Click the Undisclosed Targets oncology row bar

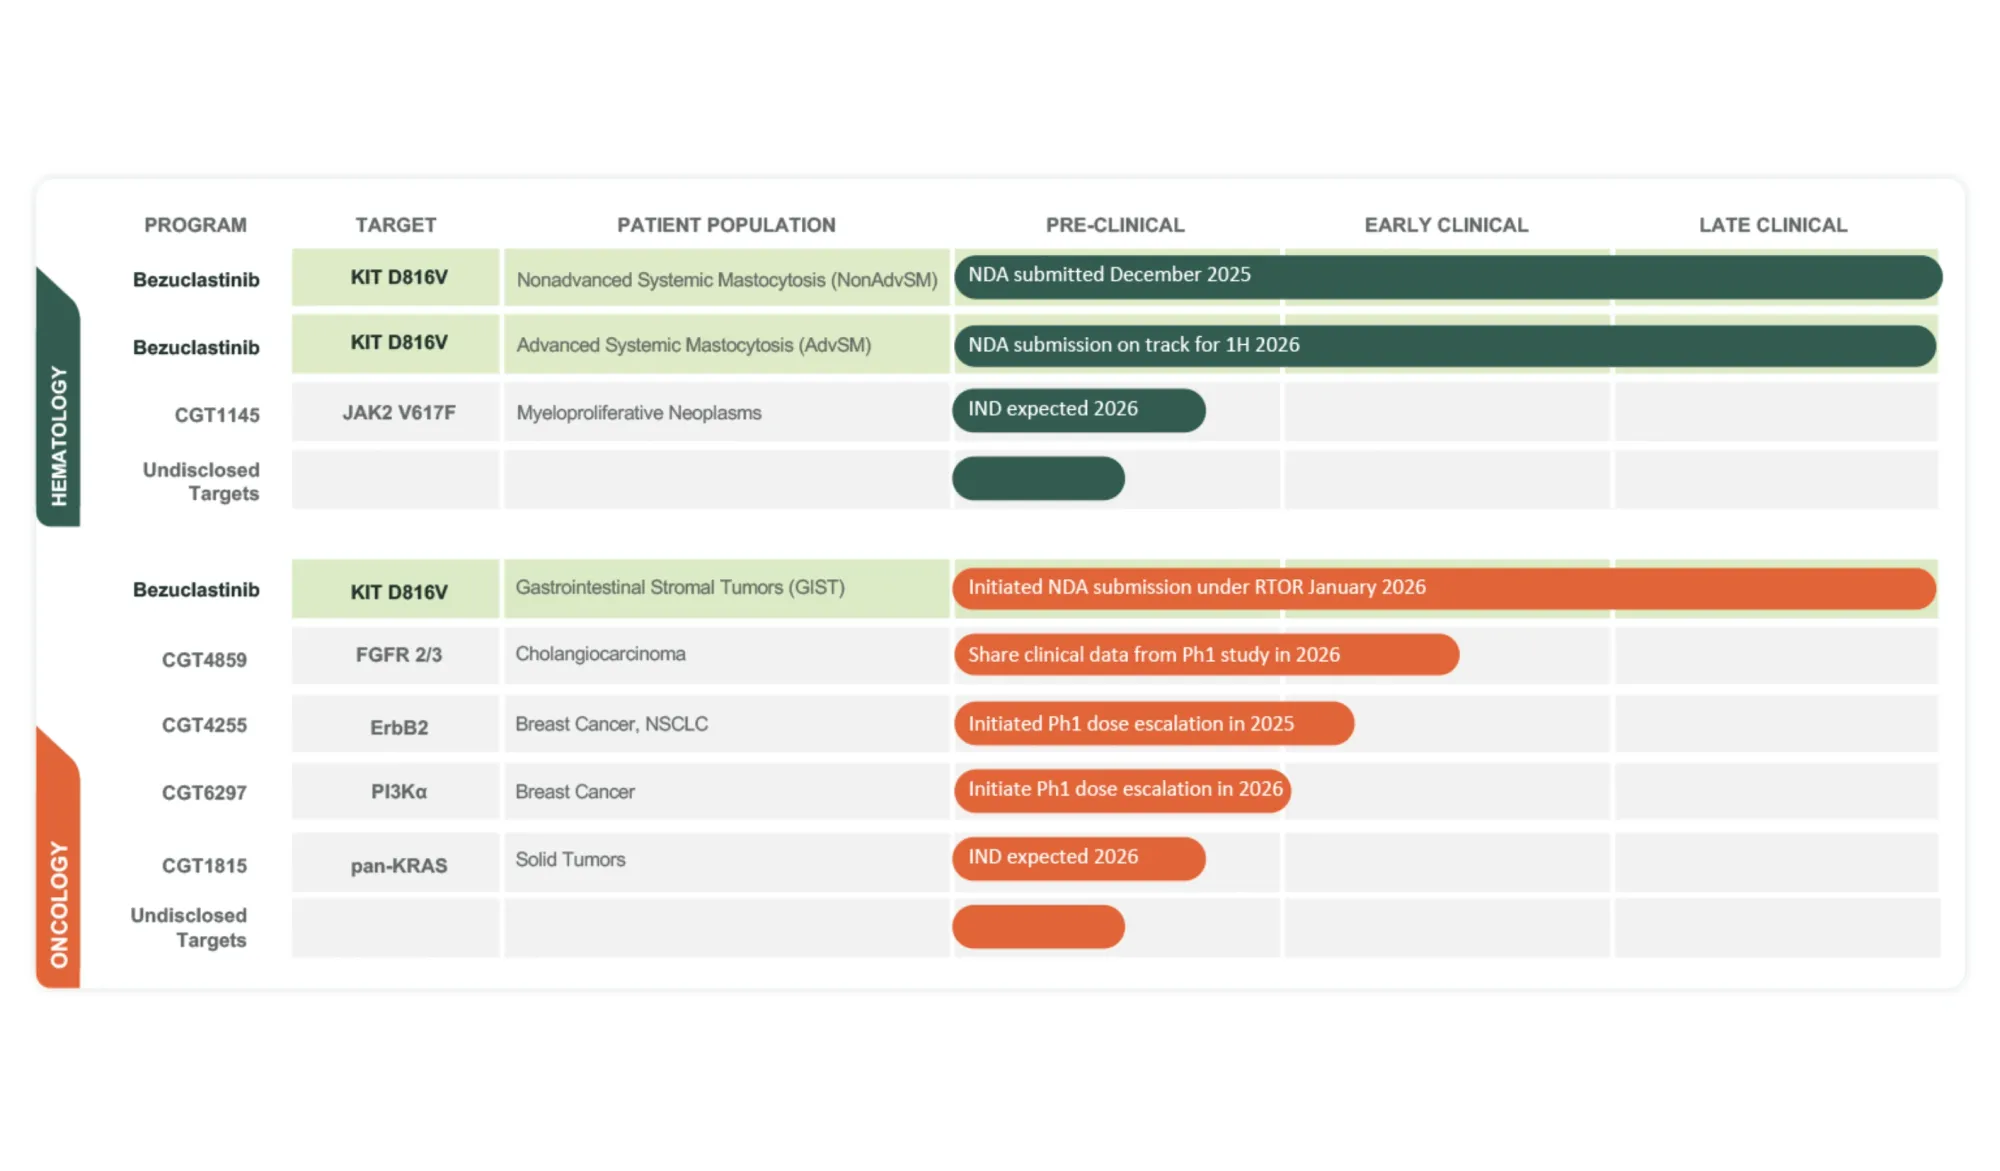point(1040,927)
